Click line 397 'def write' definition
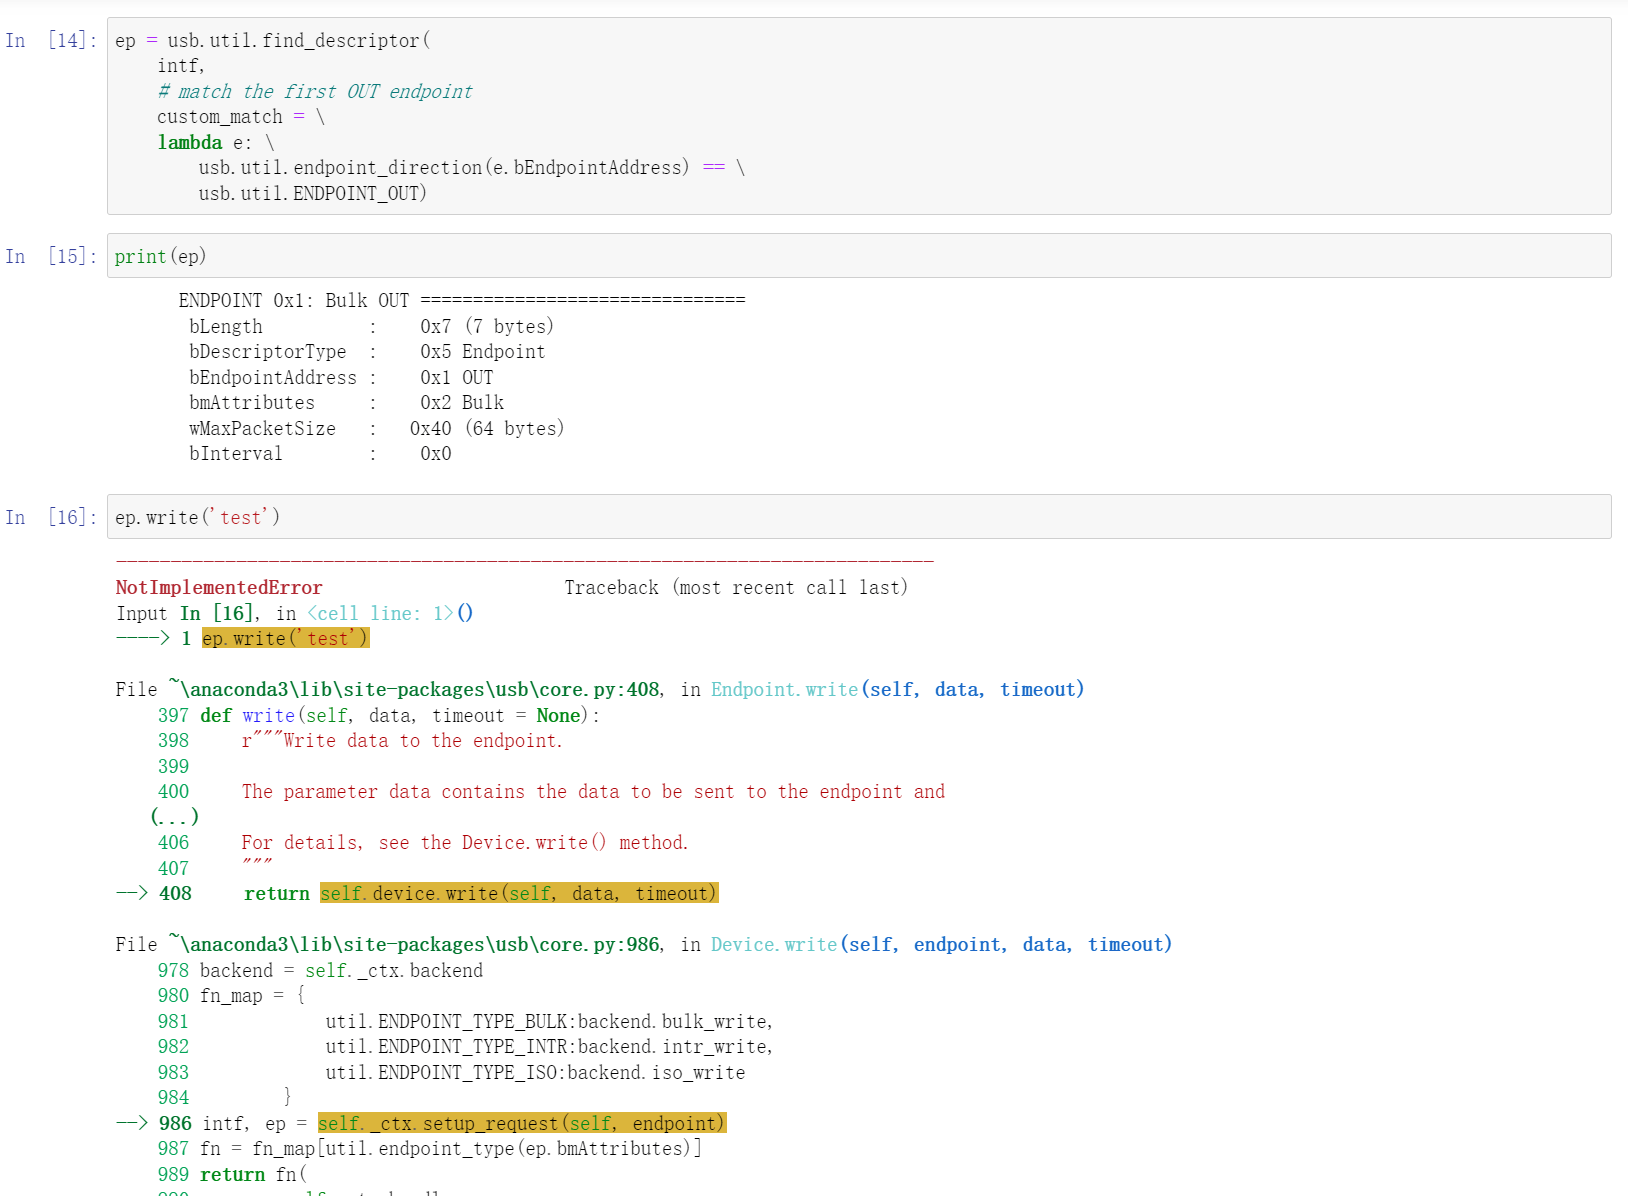Screen dimensions: 1628x1196 point(379,715)
